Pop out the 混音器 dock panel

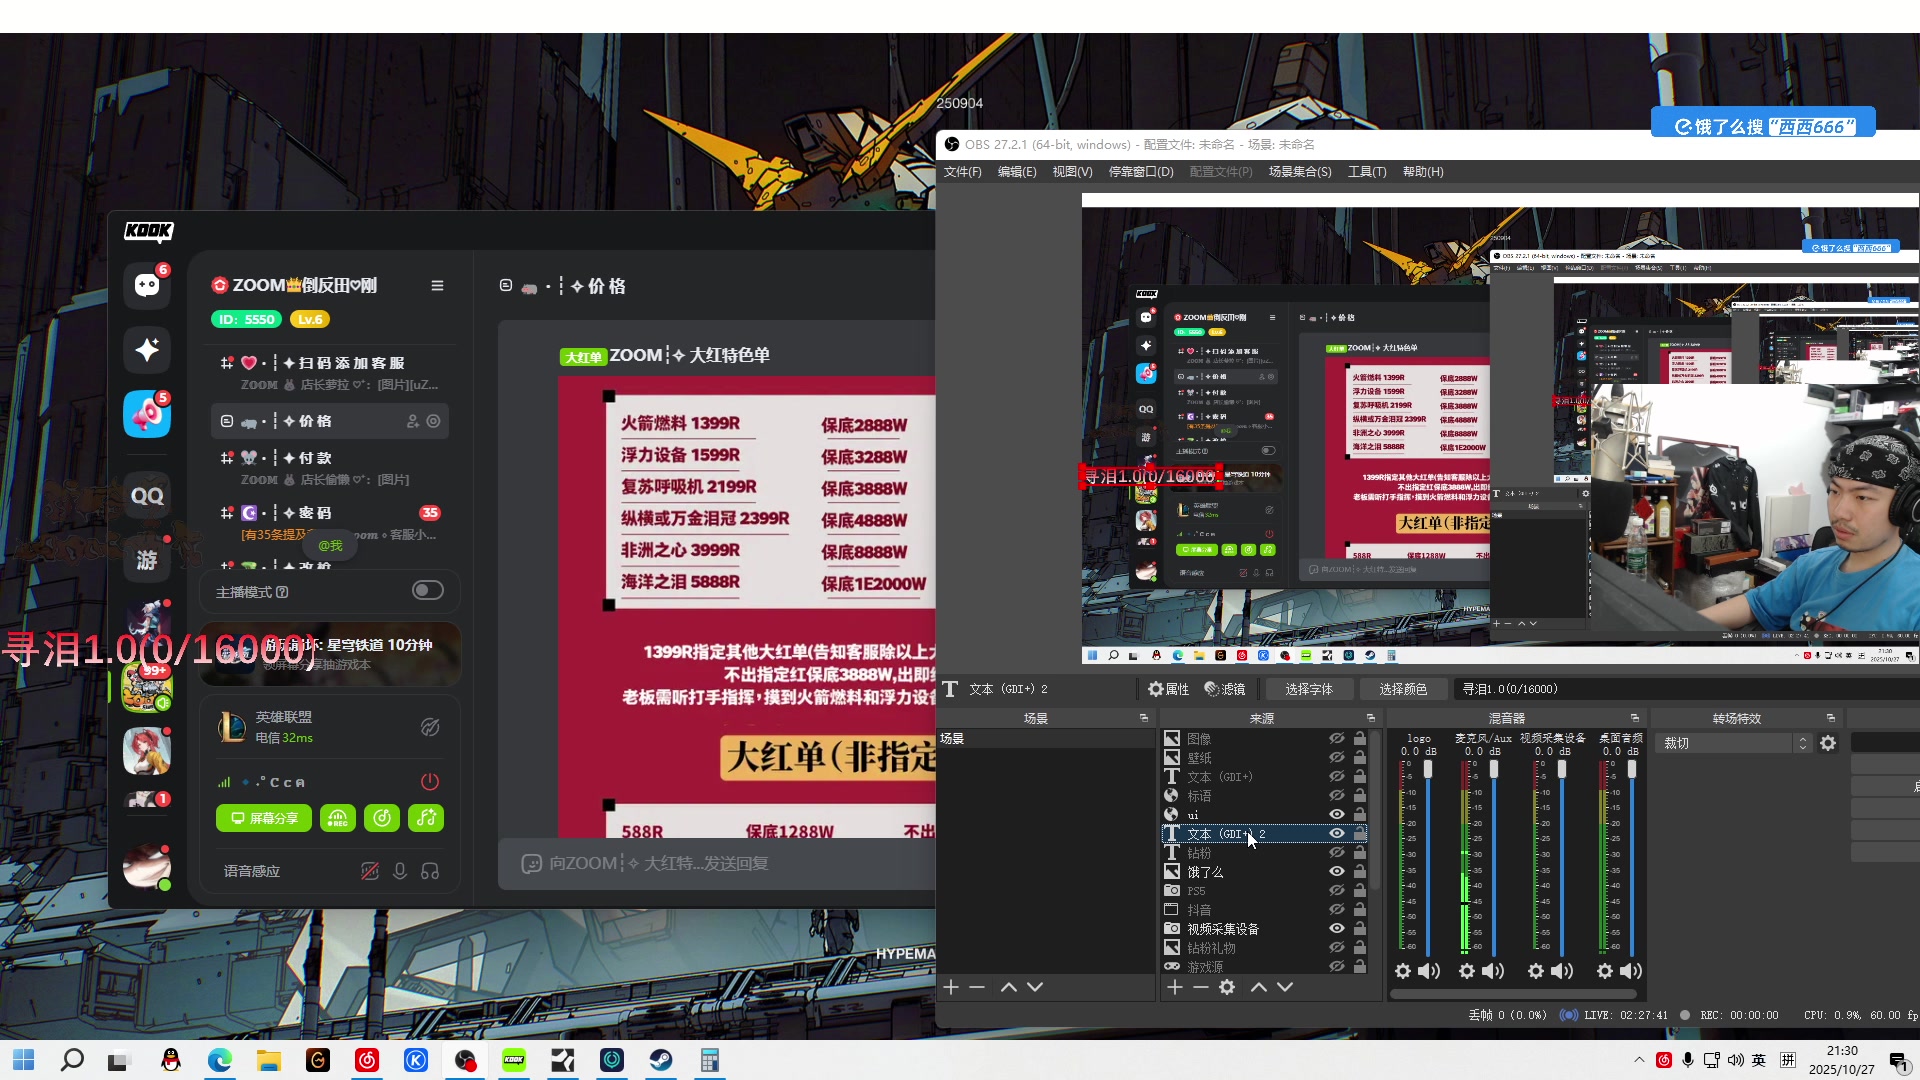tap(1635, 718)
